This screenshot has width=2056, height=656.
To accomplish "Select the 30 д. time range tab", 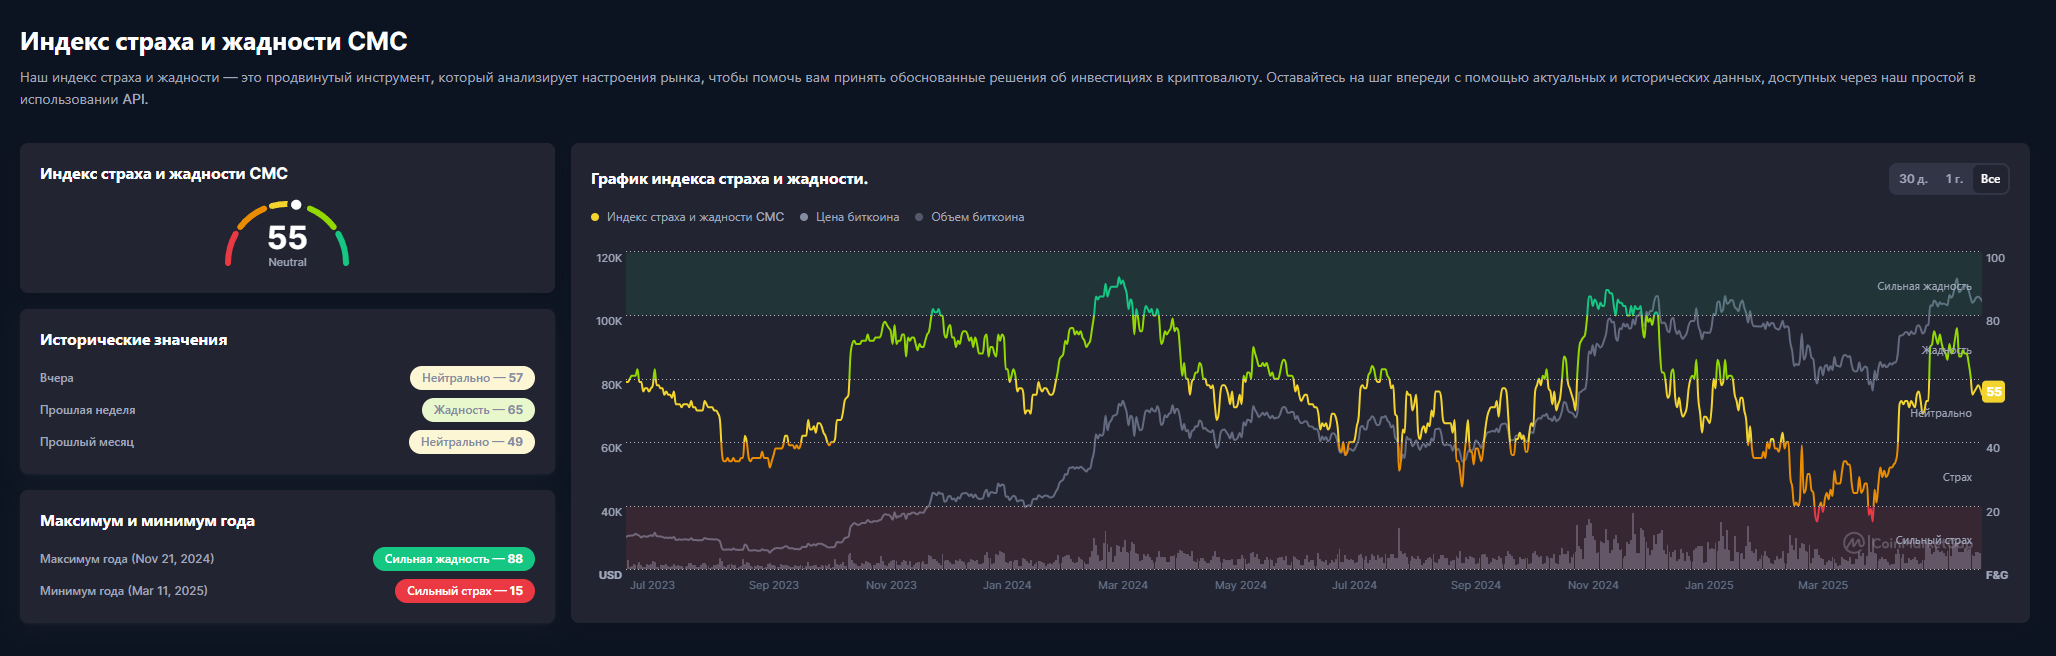I will [x=1913, y=179].
